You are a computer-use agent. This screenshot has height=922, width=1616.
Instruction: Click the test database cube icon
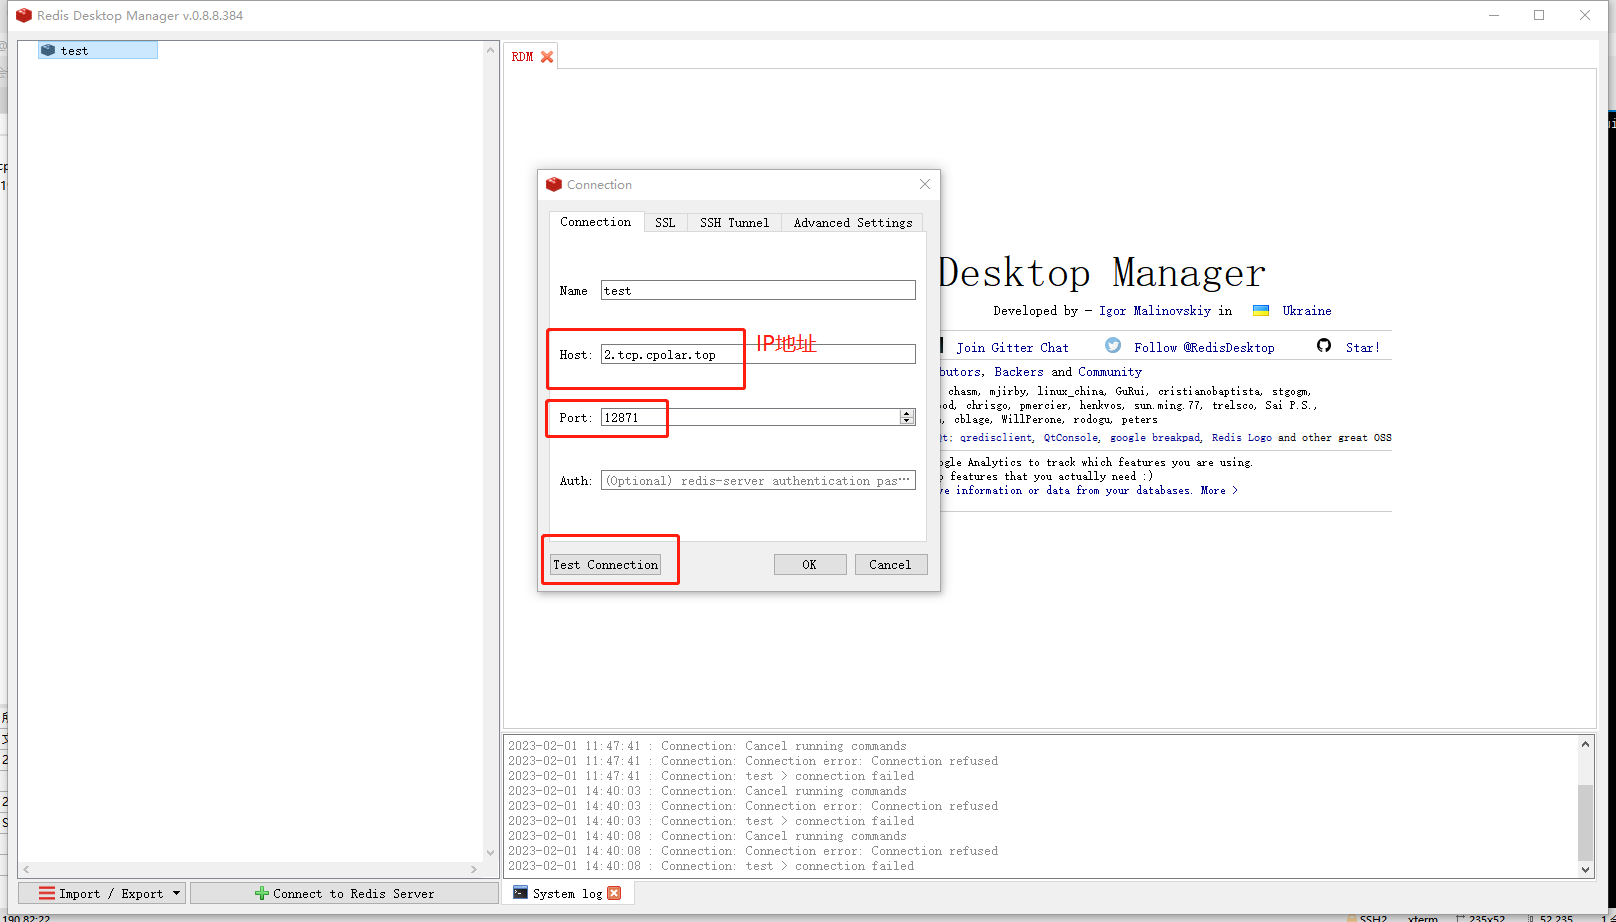click(48, 50)
